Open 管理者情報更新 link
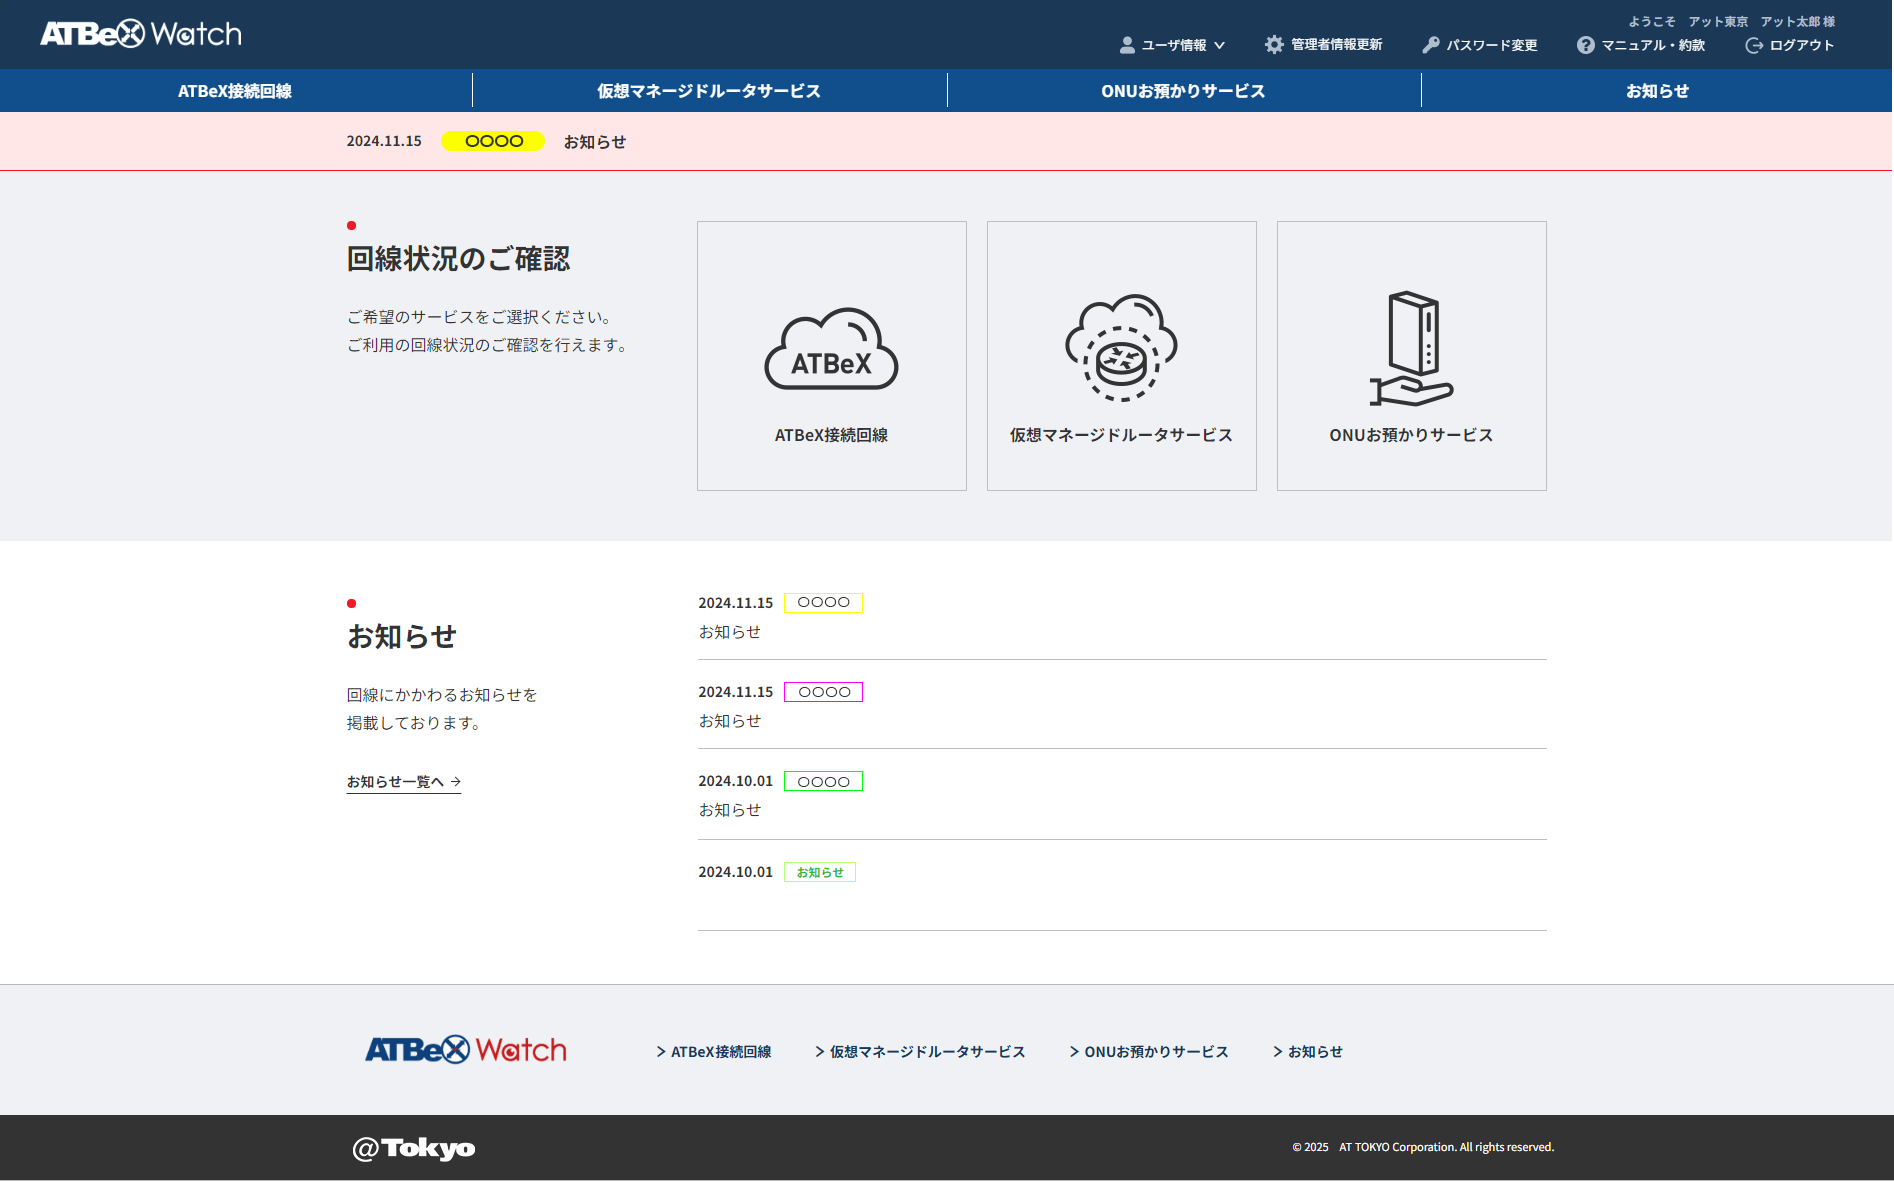Screen dimensions: 1894x1182 1336,45
